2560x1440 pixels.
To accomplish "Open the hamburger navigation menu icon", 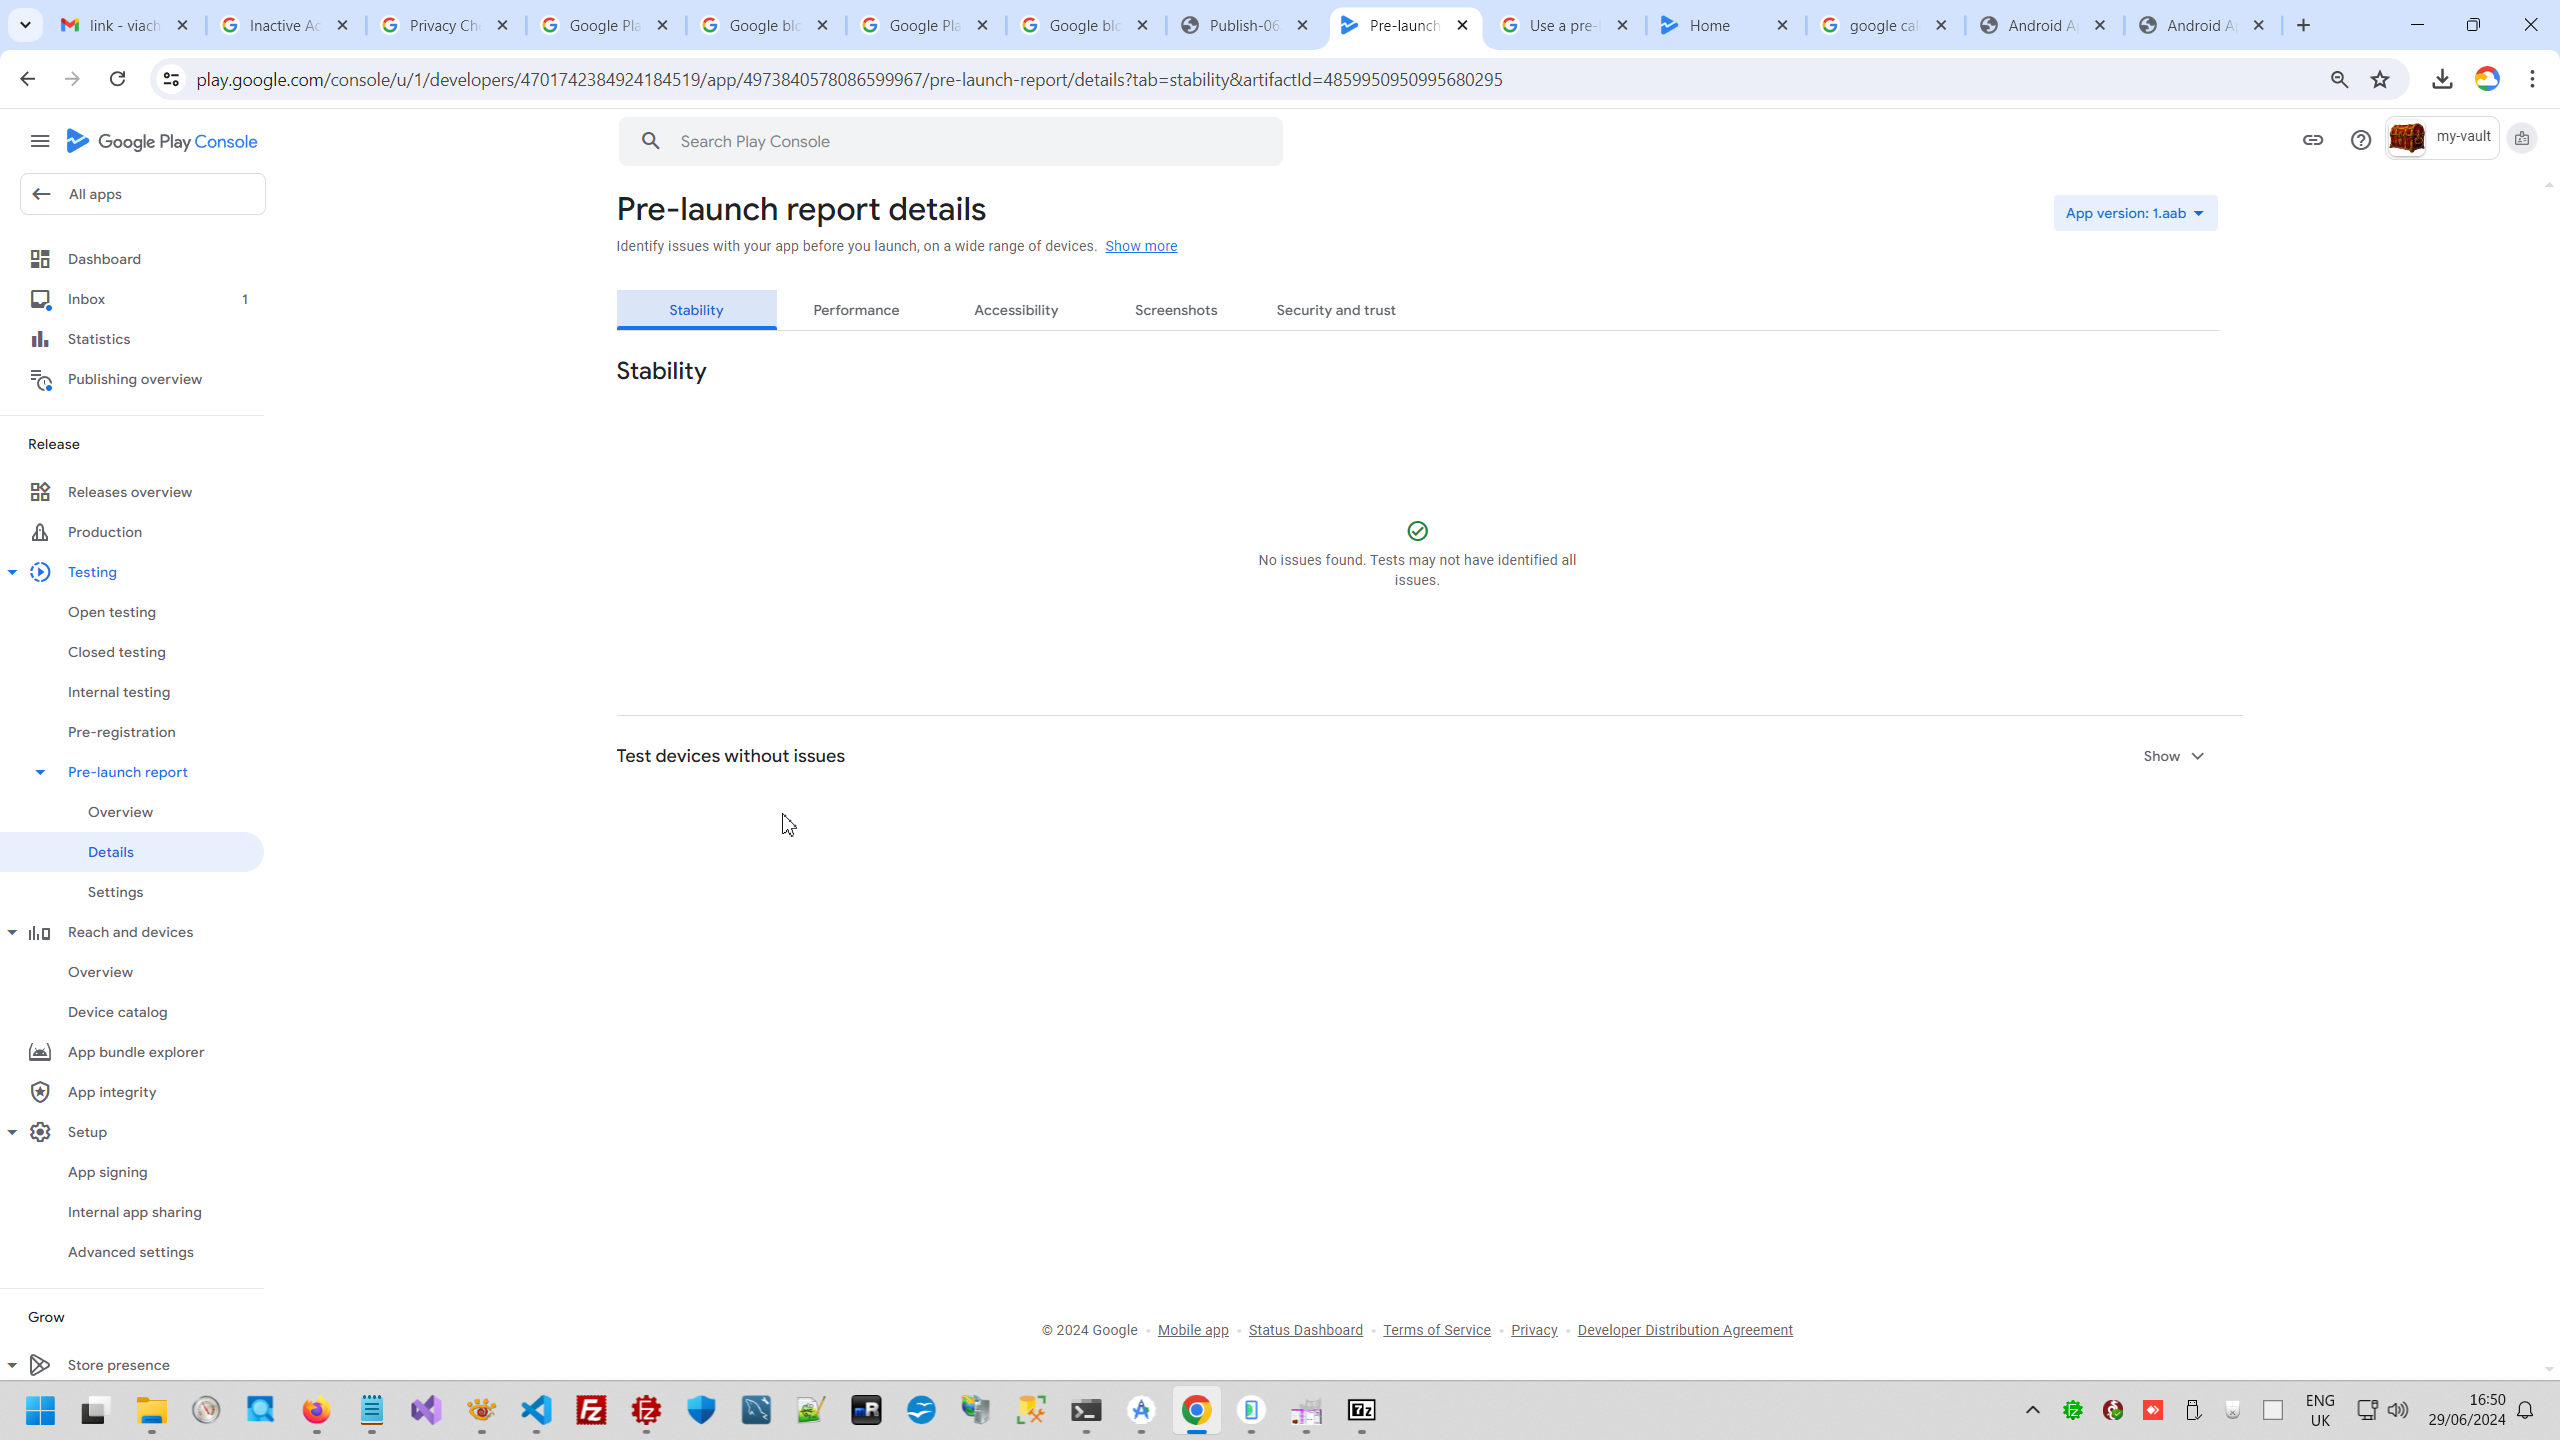I will 40,141.
